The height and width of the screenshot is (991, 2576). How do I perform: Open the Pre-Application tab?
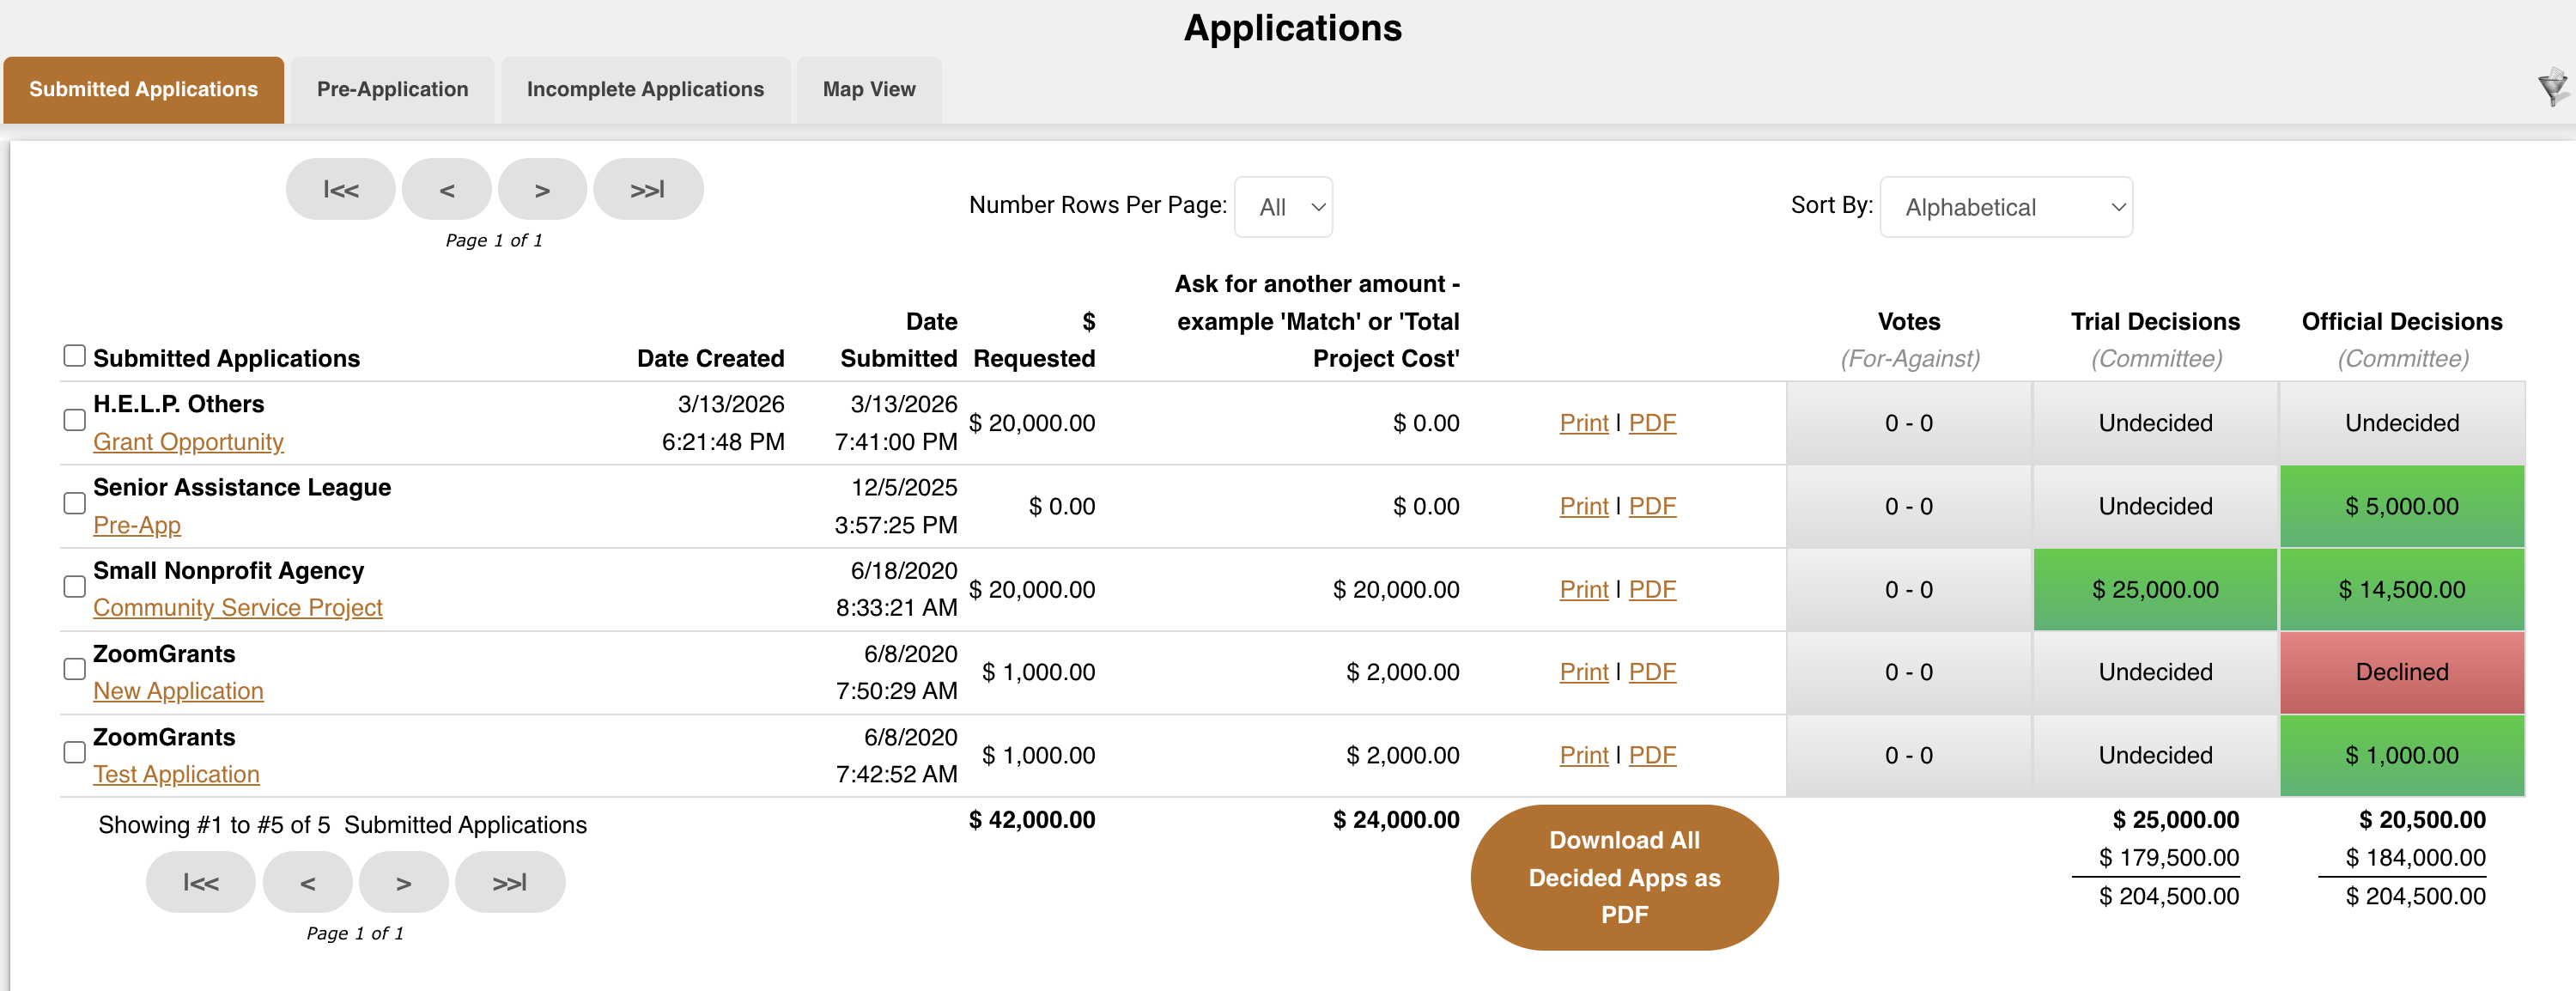pos(392,90)
